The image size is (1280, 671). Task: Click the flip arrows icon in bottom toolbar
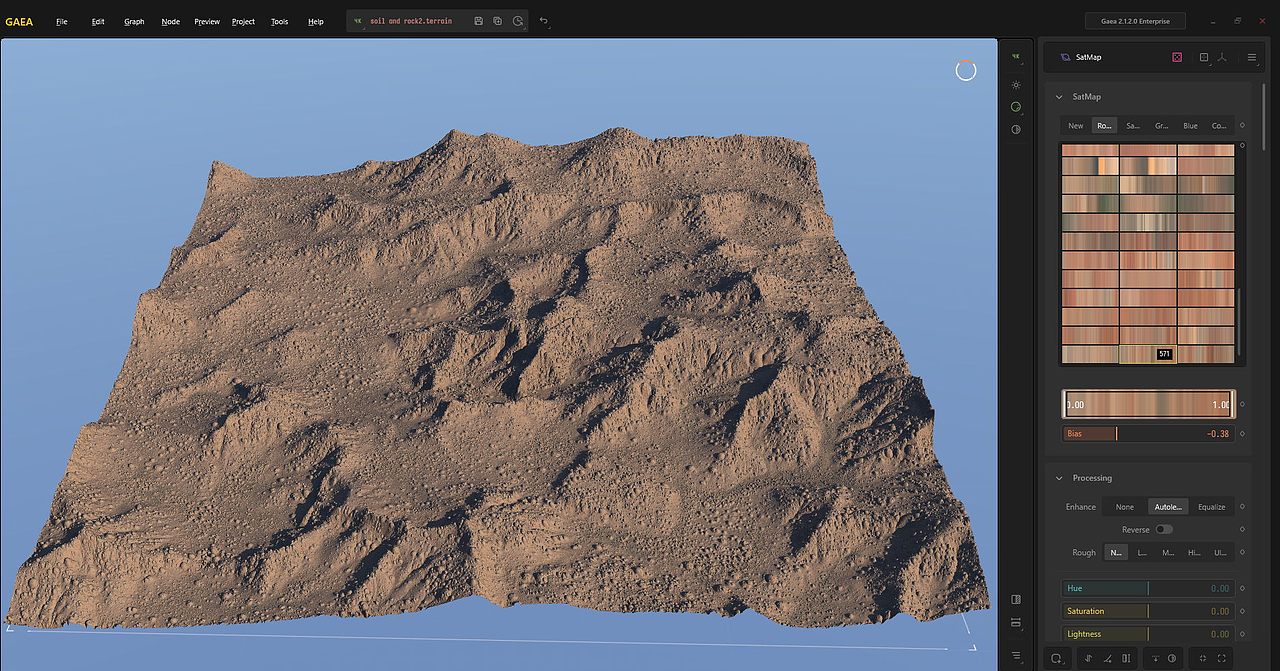[1089, 658]
